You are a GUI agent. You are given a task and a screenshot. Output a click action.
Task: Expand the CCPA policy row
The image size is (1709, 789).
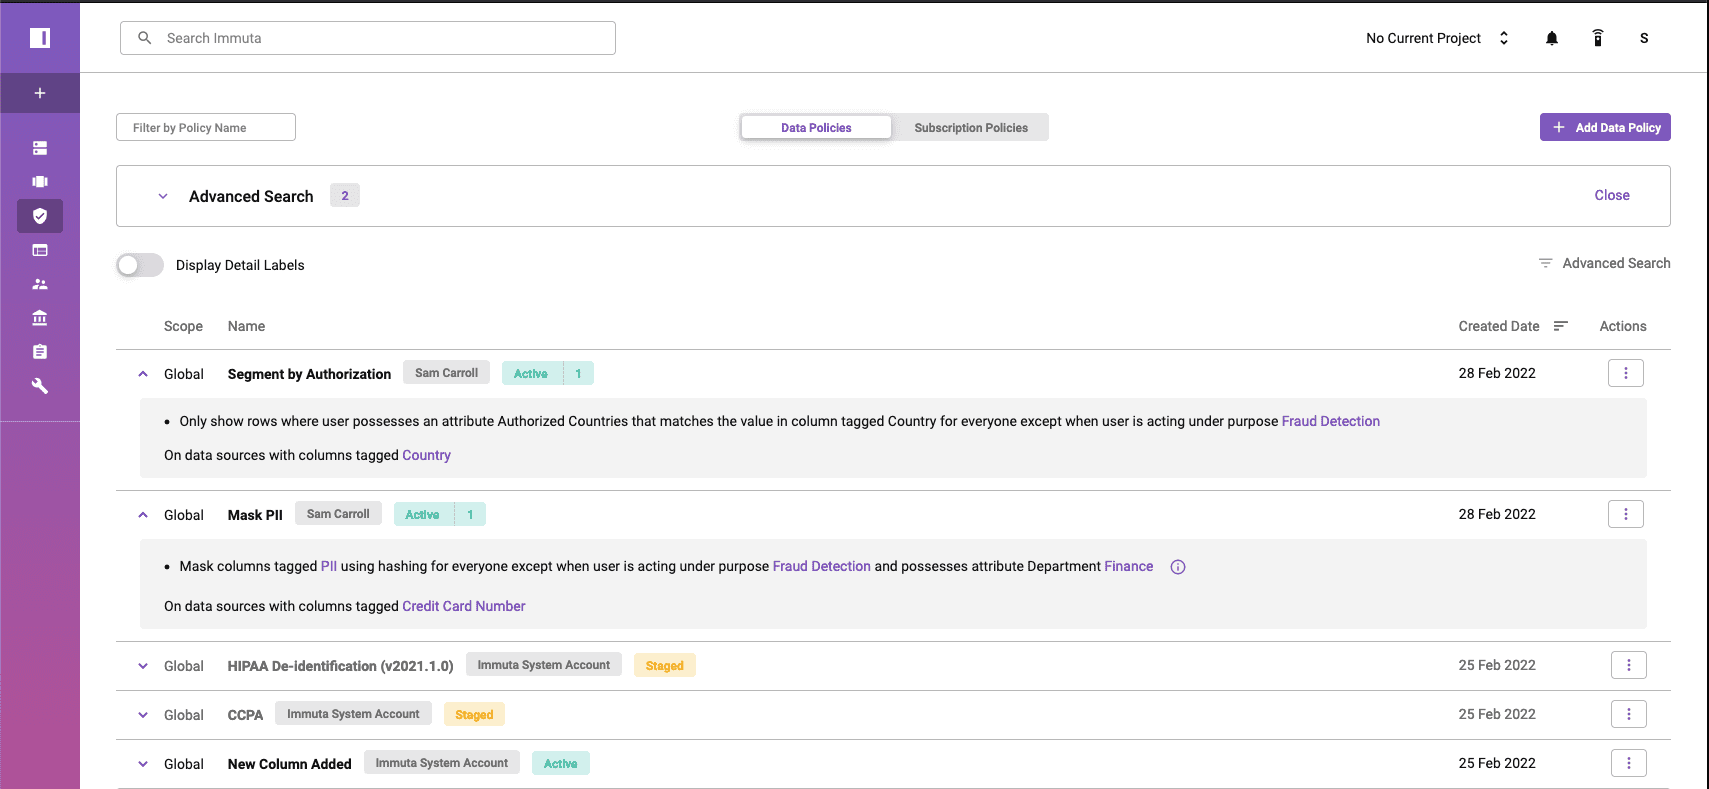tap(143, 715)
